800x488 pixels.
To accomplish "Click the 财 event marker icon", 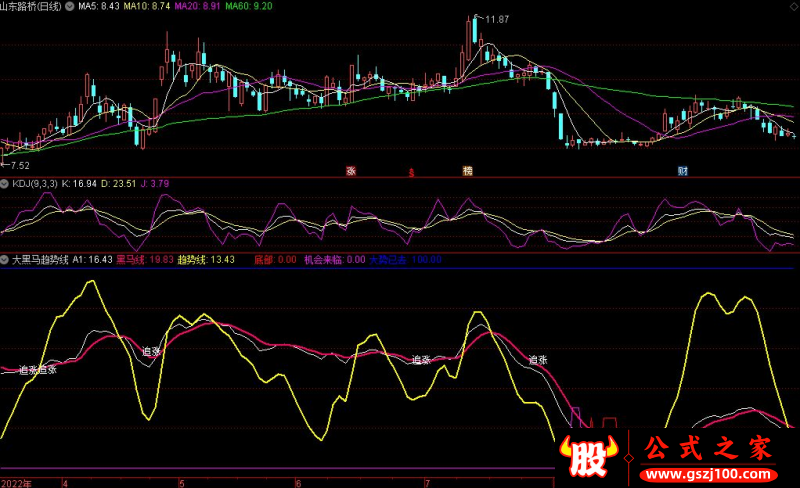I will coord(682,170).
